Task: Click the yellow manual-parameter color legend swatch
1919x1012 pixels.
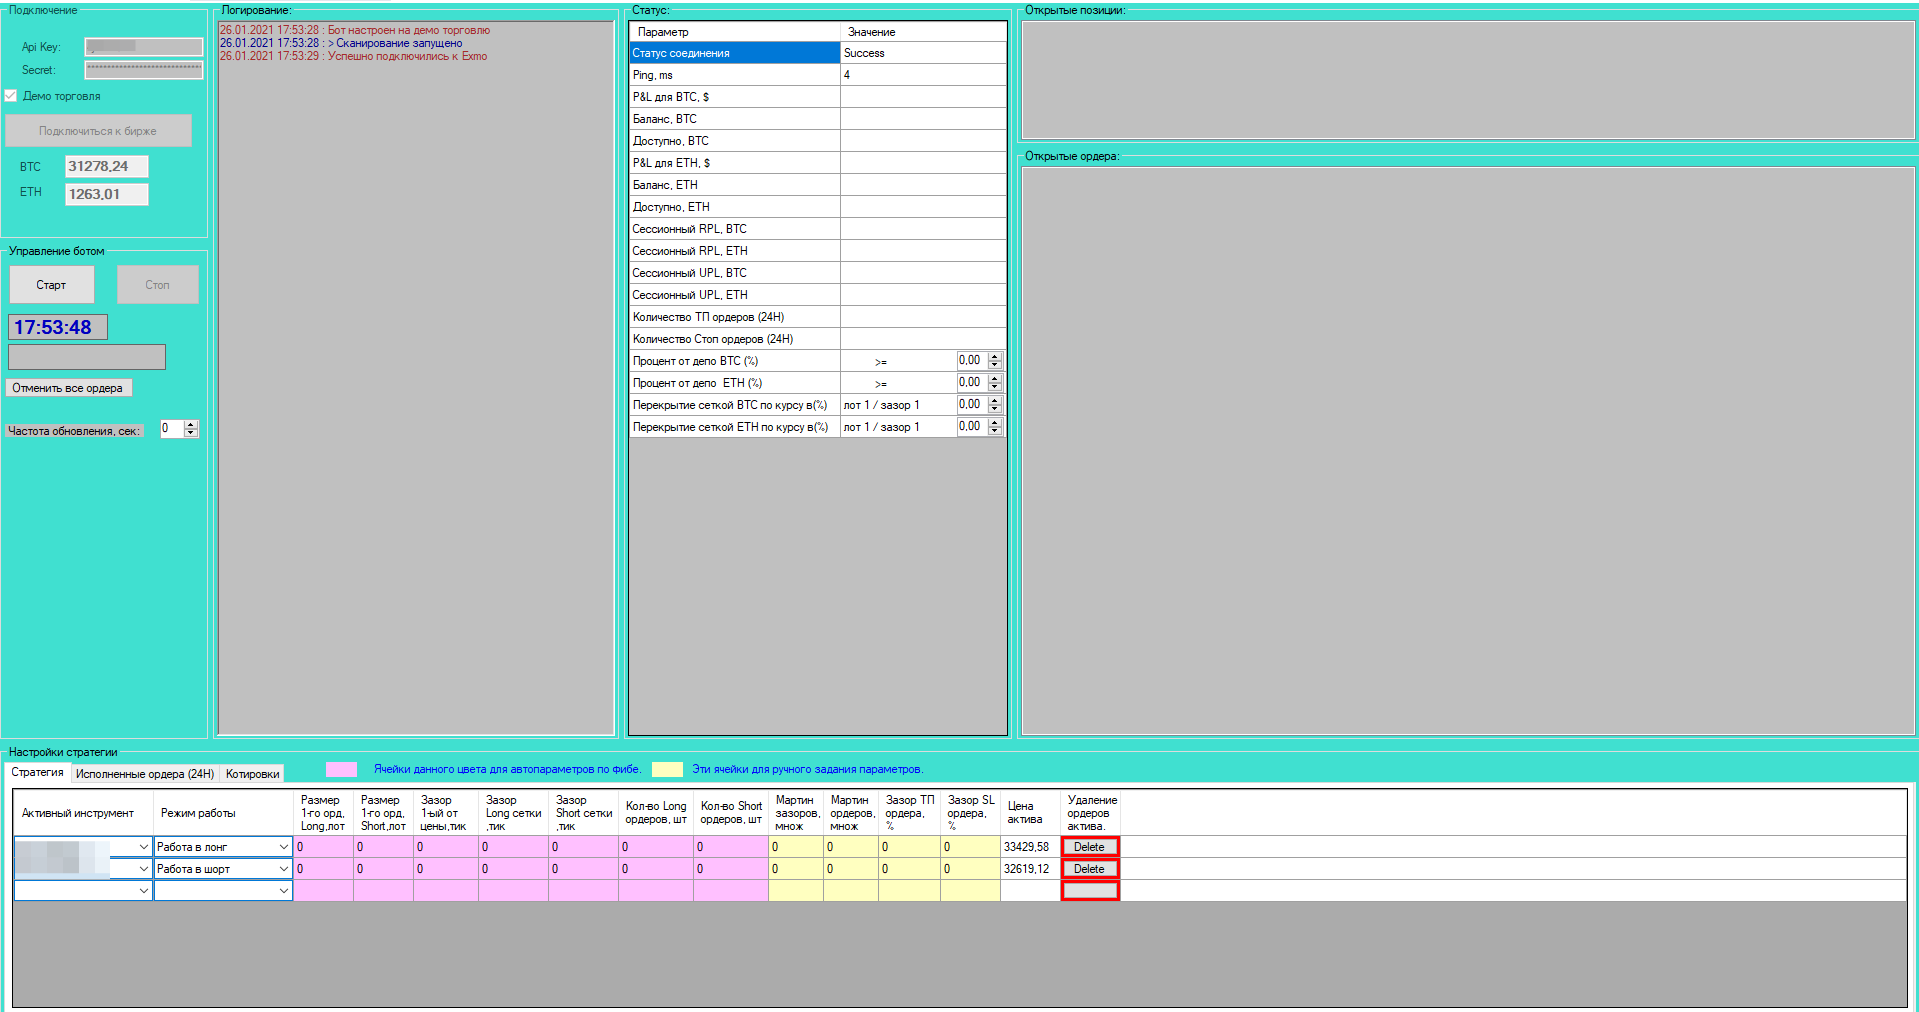Action: coord(667,769)
